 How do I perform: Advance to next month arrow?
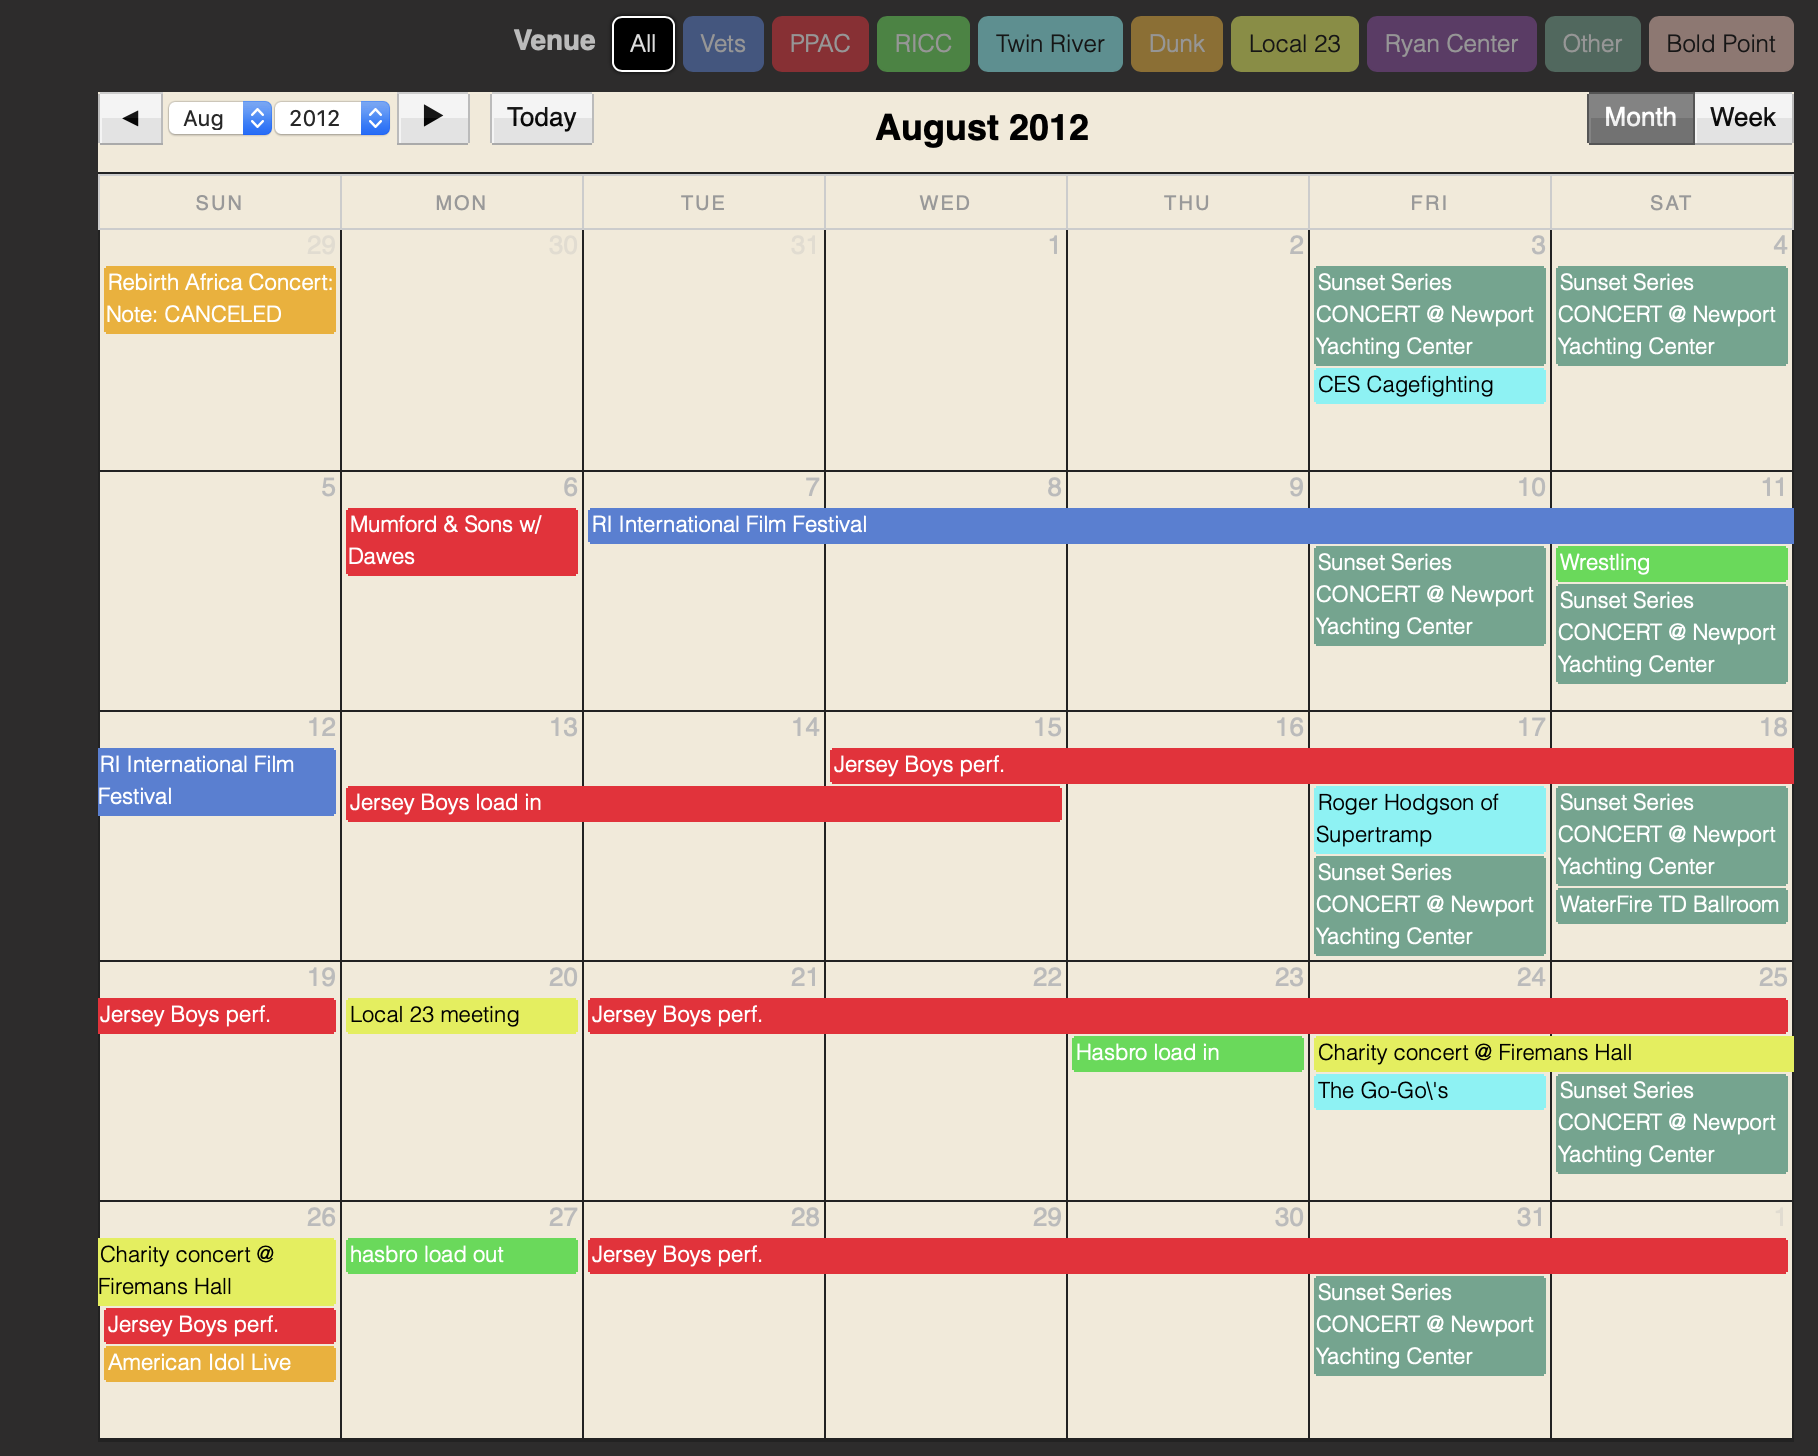433,118
